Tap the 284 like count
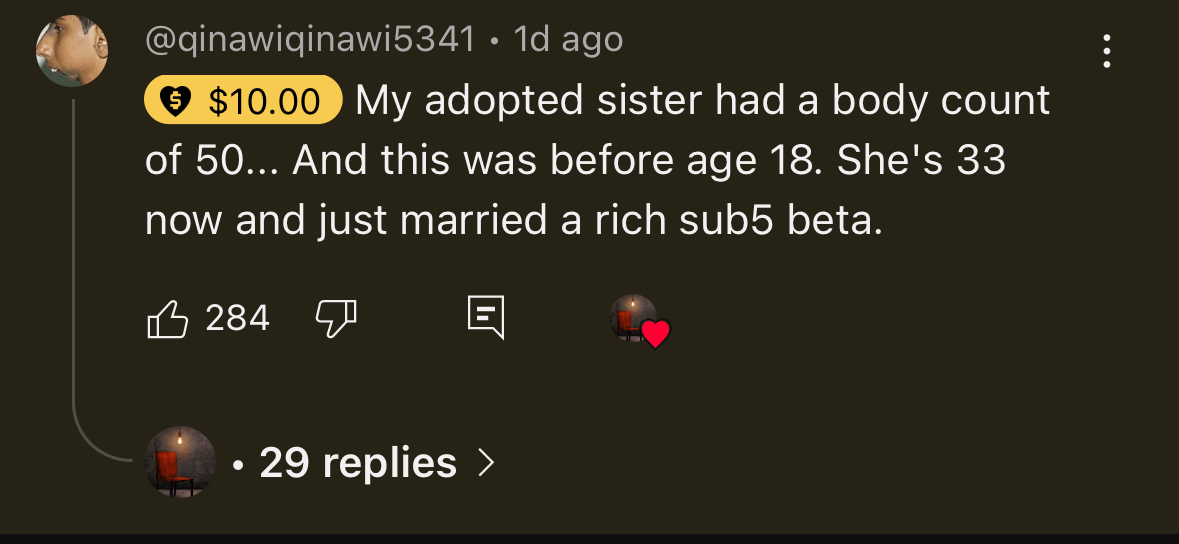1179x544 pixels. [238, 318]
